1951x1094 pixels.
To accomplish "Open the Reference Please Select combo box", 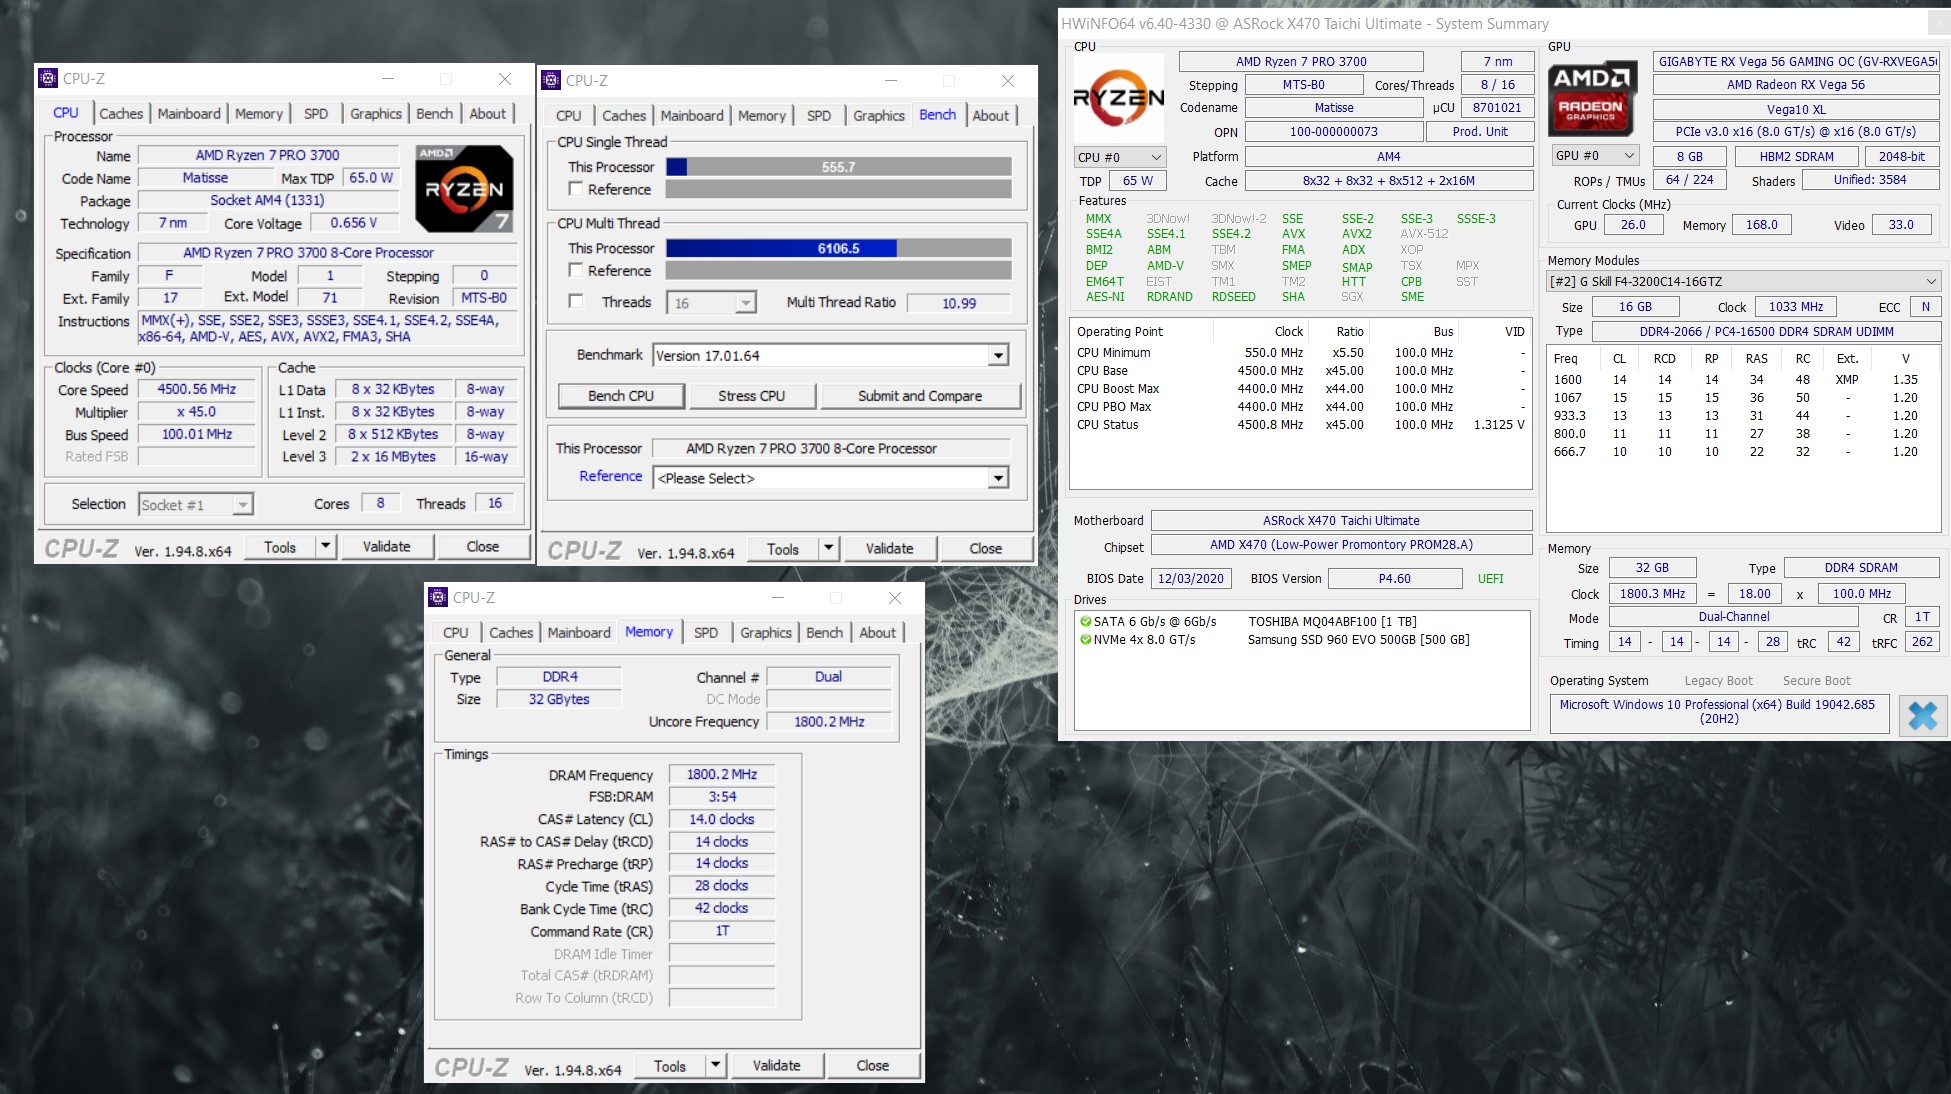I will coord(997,478).
